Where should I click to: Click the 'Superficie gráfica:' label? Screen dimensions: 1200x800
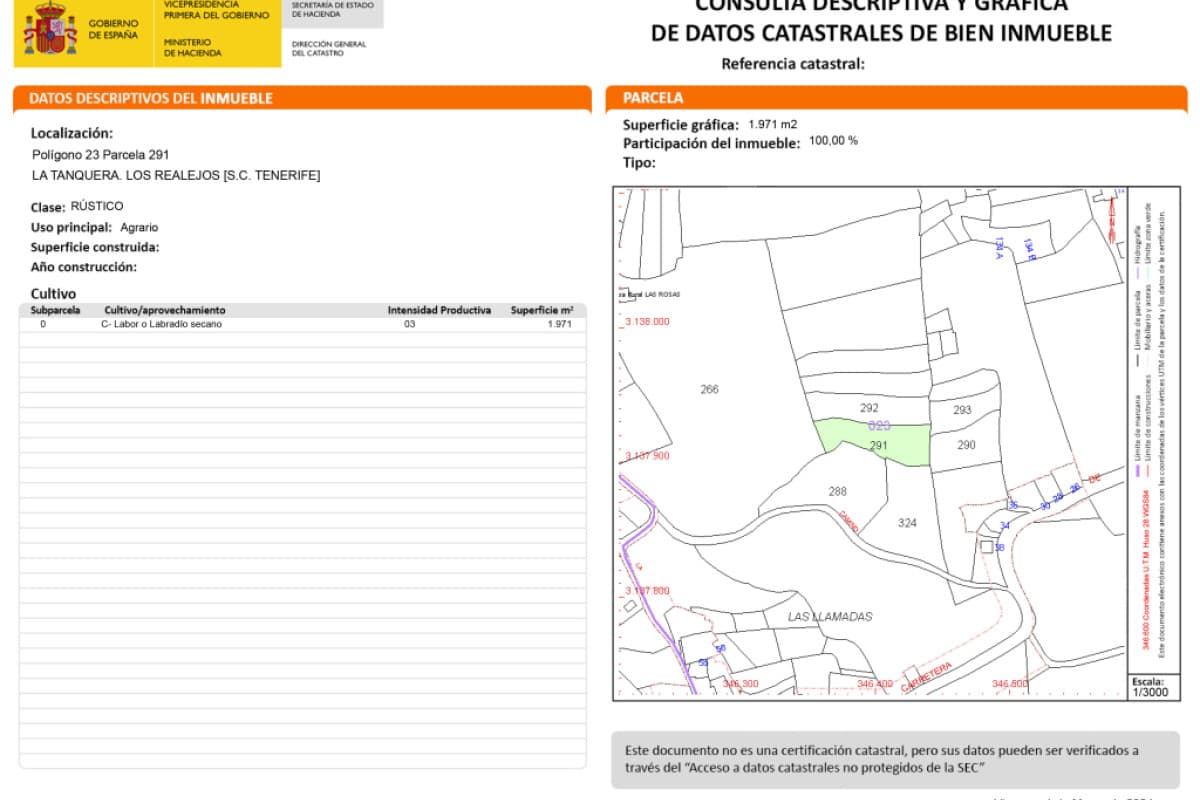681,125
